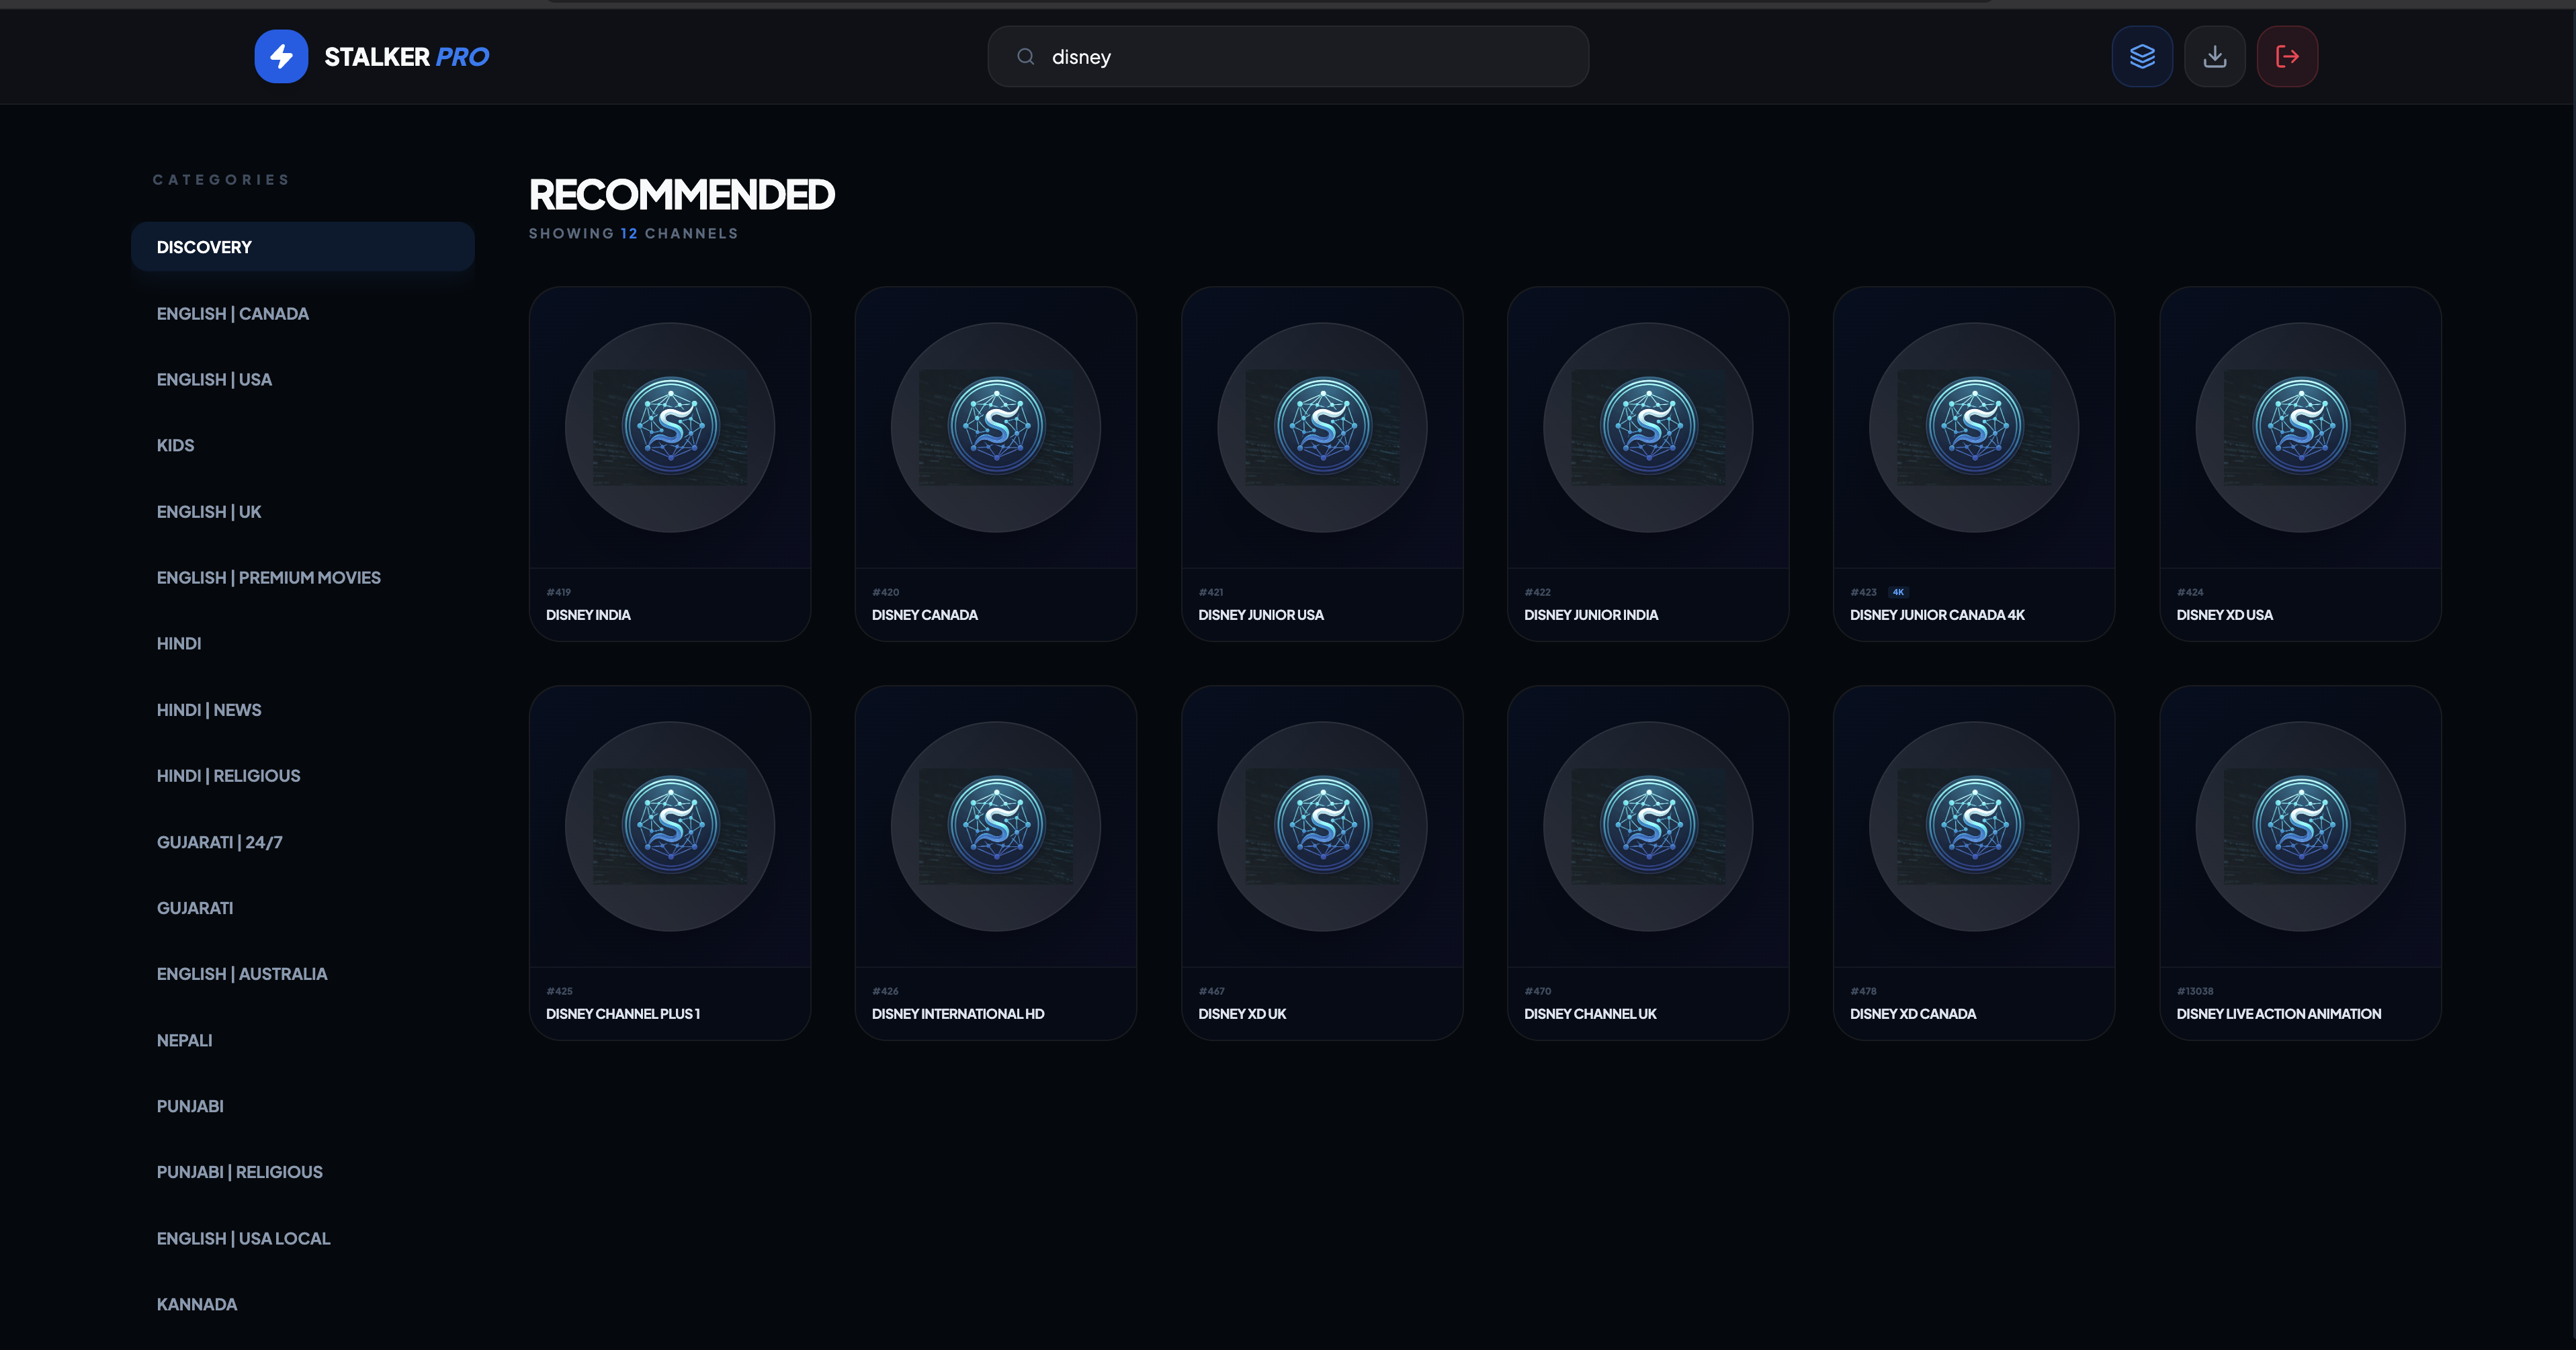This screenshot has height=1350, width=2576.
Task: Click the search magnifier icon
Action: pyautogui.click(x=1025, y=57)
